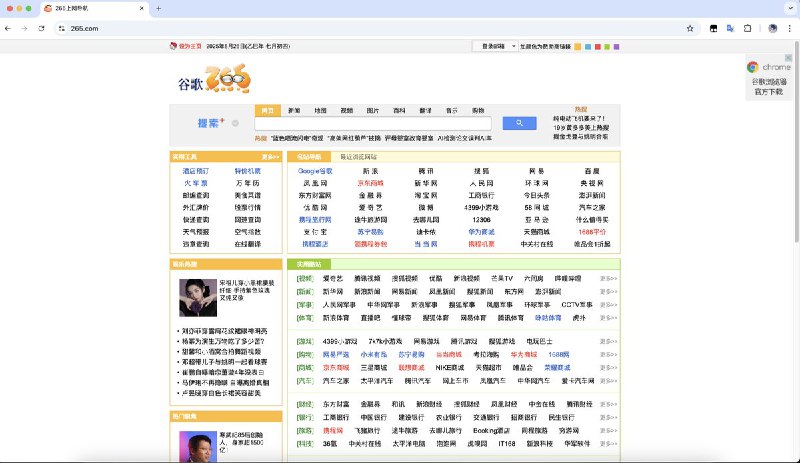Choose the purple skin color swatch

pos(617,46)
